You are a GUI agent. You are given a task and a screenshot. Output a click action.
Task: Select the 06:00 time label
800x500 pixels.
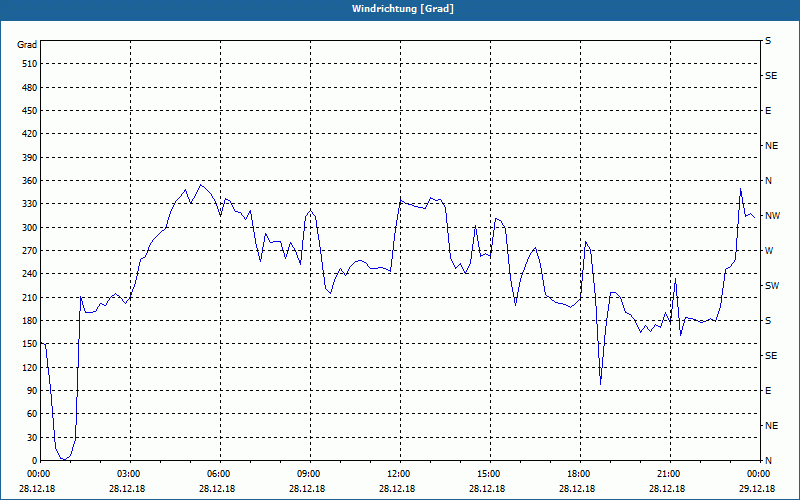[x=220, y=474]
